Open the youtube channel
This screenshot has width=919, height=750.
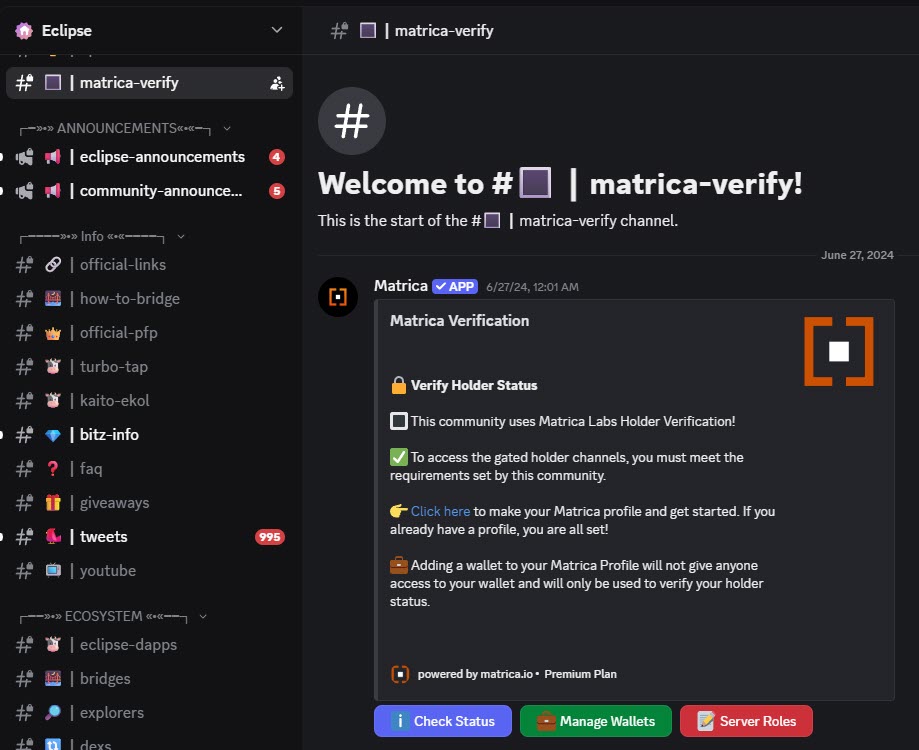click(149, 571)
